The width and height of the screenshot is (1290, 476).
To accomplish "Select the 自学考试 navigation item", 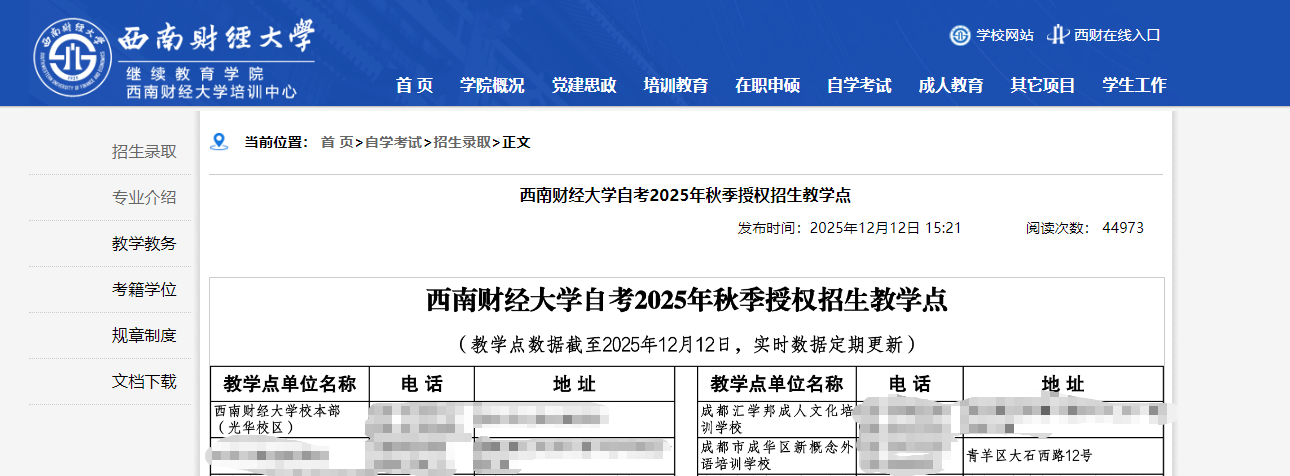I will tap(859, 86).
